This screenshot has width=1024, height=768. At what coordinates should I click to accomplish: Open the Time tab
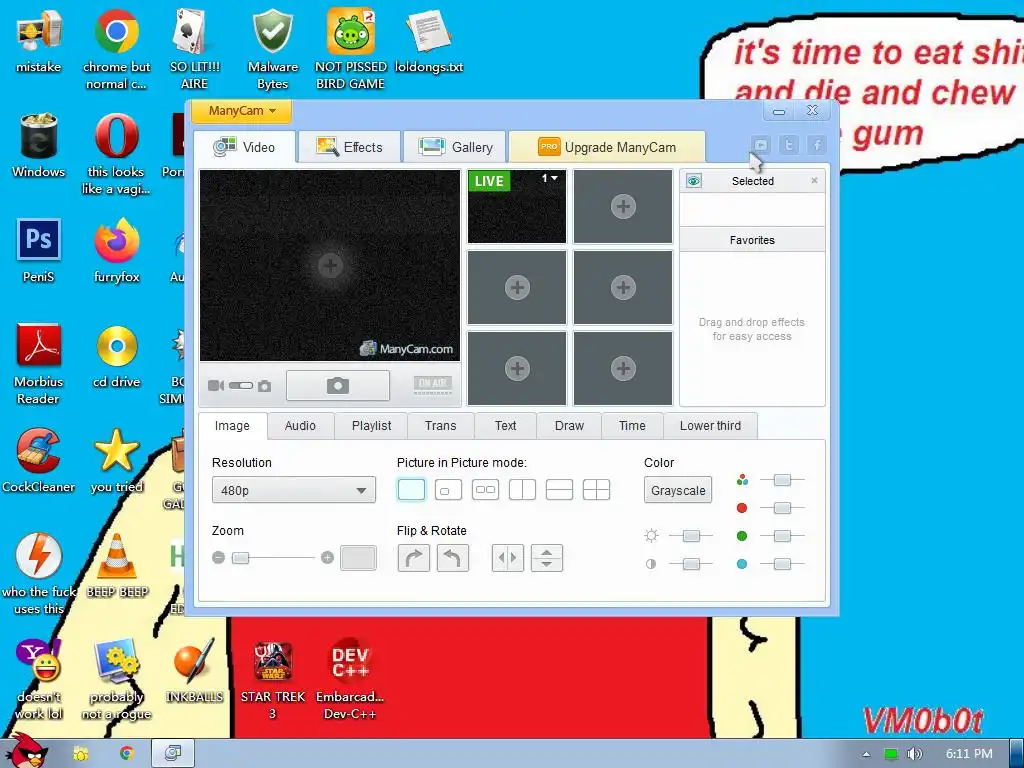(x=632, y=426)
